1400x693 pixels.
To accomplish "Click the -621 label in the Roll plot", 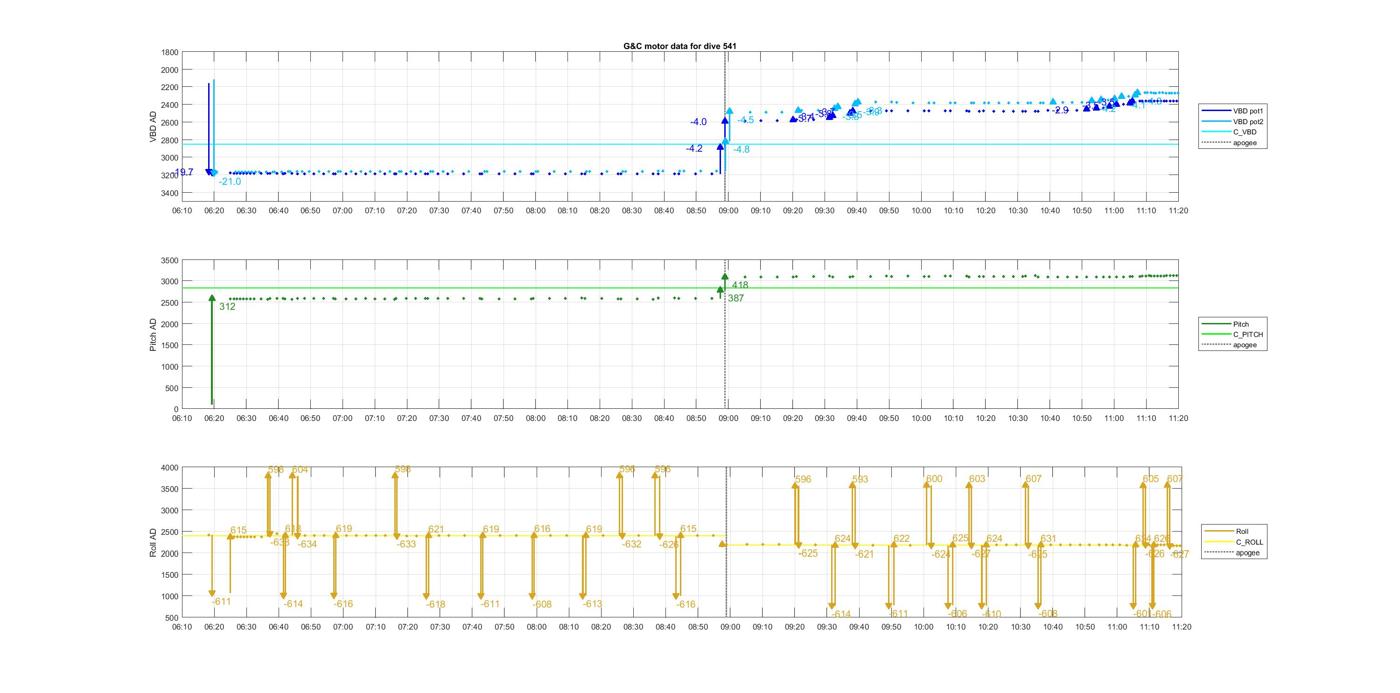I will click(864, 554).
